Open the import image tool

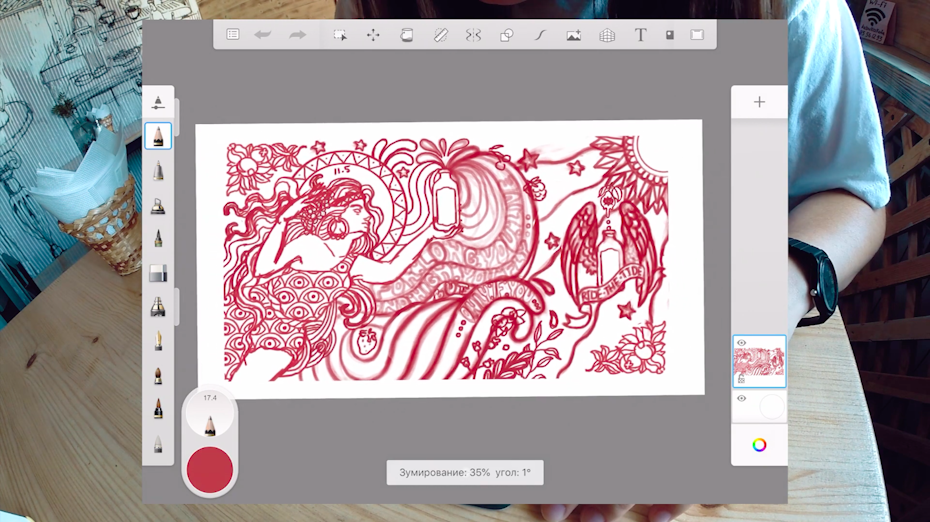[x=573, y=35]
